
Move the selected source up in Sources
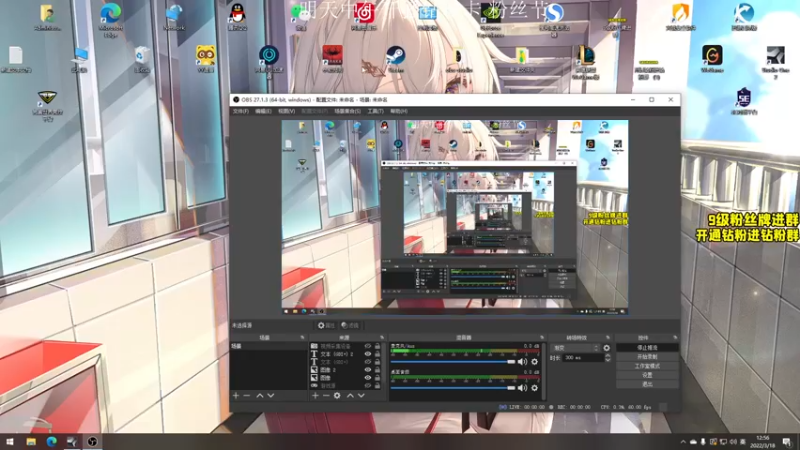350,395
